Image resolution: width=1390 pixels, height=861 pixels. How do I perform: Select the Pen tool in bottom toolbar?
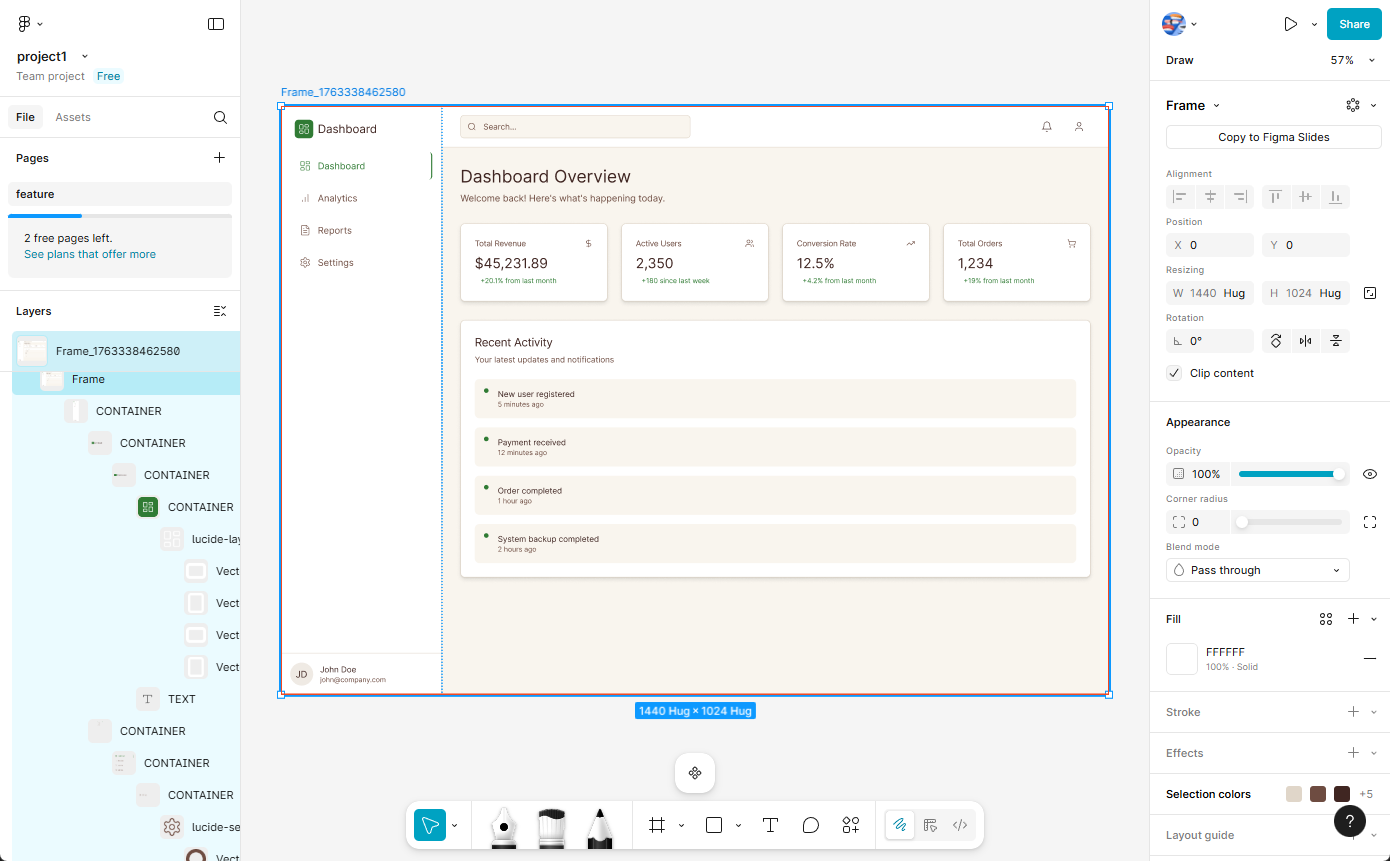click(503, 825)
